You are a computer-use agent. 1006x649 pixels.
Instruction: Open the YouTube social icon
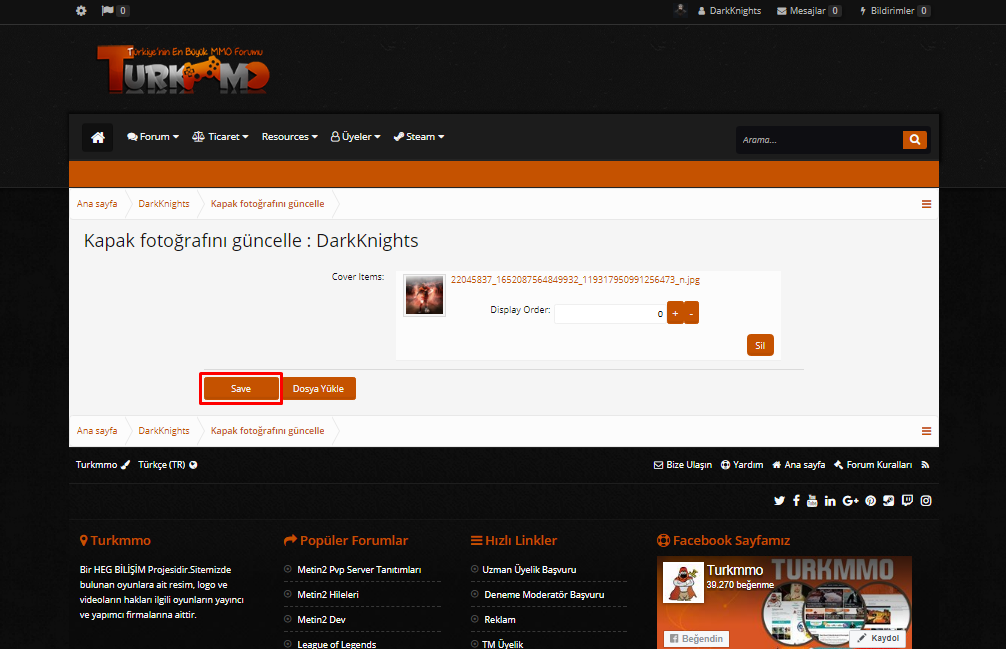click(812, 501)
